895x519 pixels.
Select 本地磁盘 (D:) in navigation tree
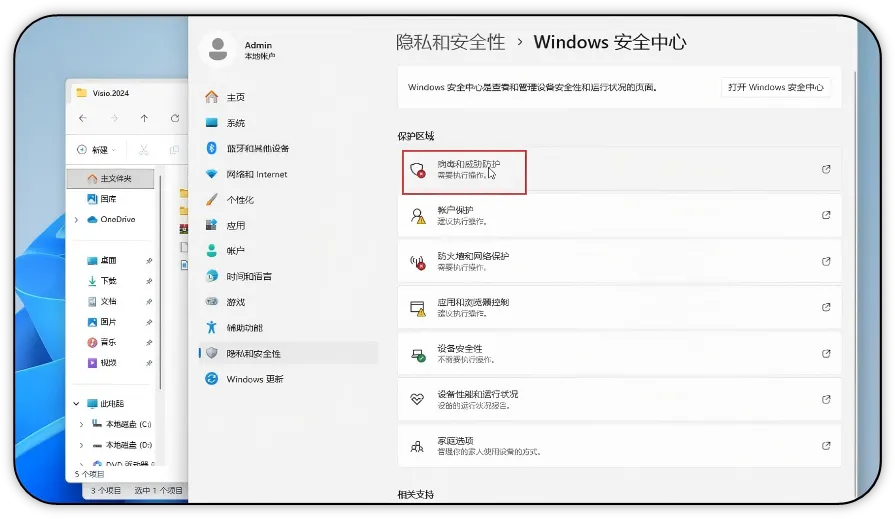coord(122,445)
